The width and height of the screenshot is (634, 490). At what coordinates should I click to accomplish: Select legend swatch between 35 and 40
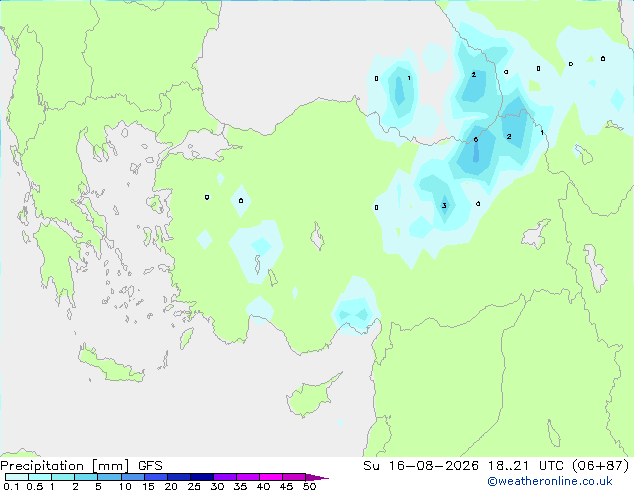[247, 477]
